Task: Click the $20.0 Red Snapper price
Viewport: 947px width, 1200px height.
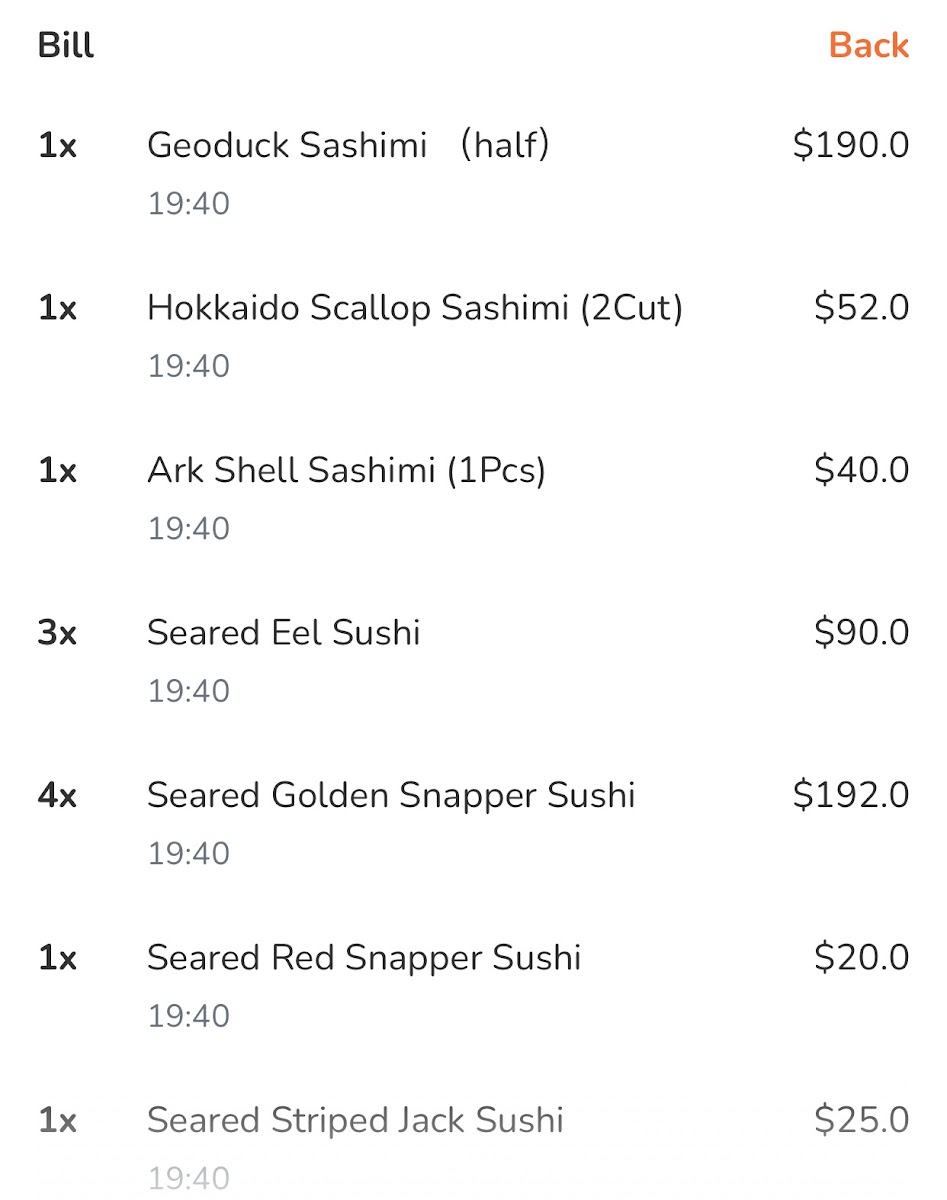Action: click(x=861, y=958)
